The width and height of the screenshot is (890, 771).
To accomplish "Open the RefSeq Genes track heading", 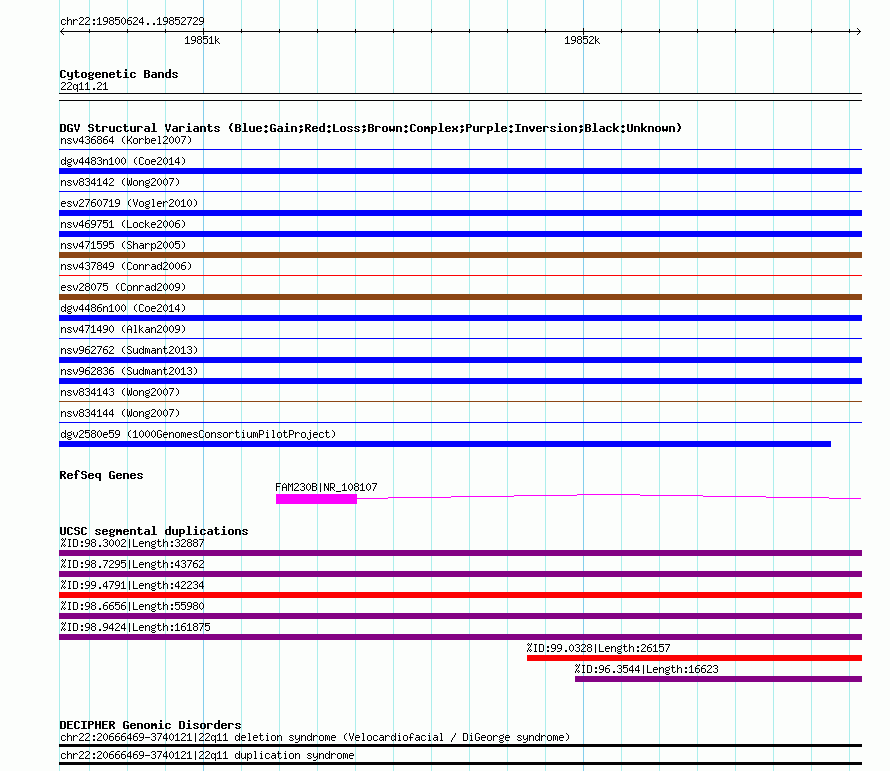I will tap(101, 475).
